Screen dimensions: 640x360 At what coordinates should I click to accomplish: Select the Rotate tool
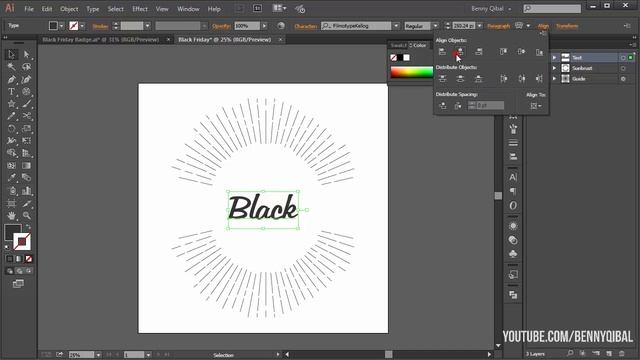coord(11,129)
